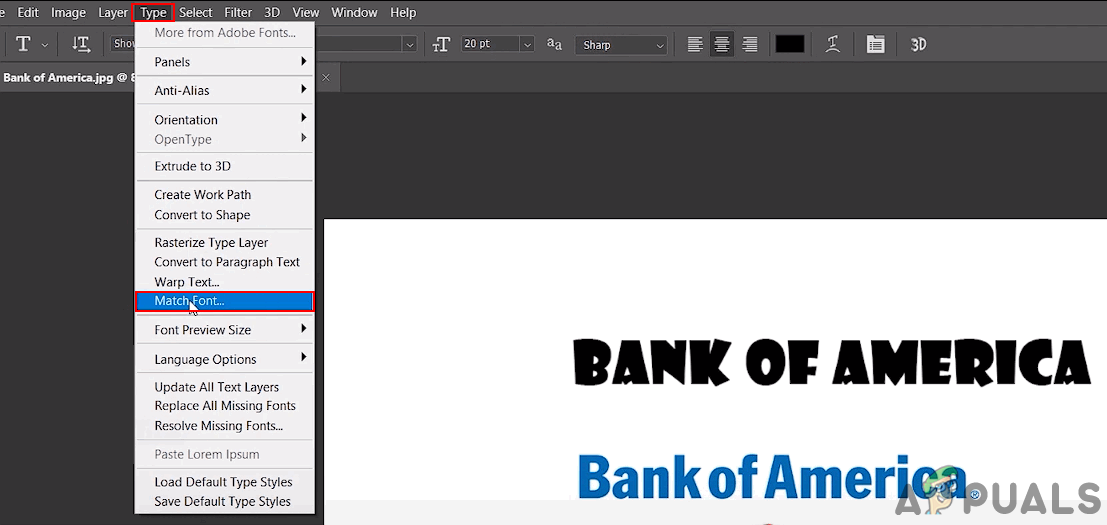Open the Font Preview Size submenu
The width and height of the screenshot is (1107, 525).
click(225, 330)
